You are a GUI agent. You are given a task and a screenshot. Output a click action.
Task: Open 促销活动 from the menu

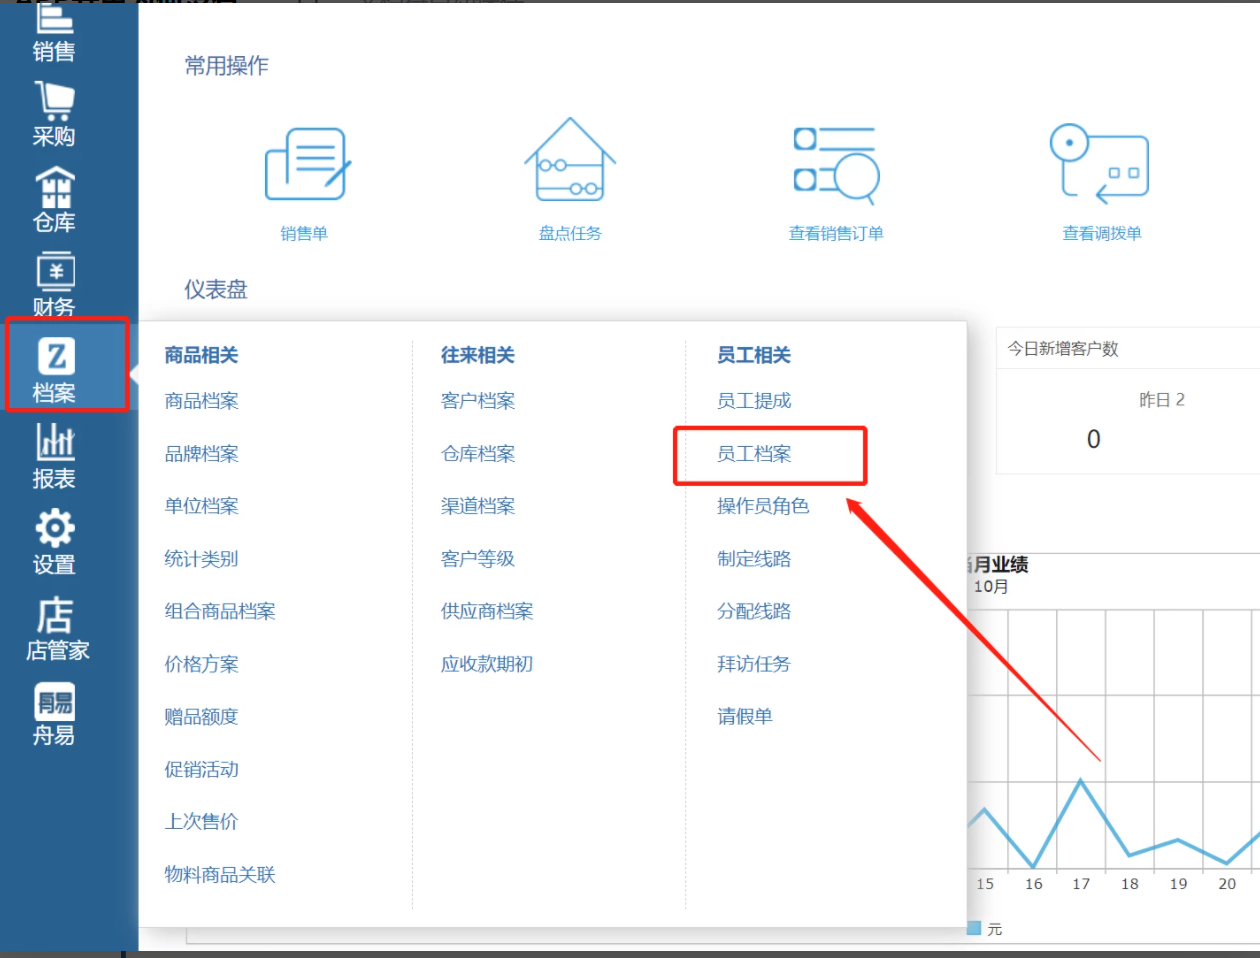[x=202, y=769]
